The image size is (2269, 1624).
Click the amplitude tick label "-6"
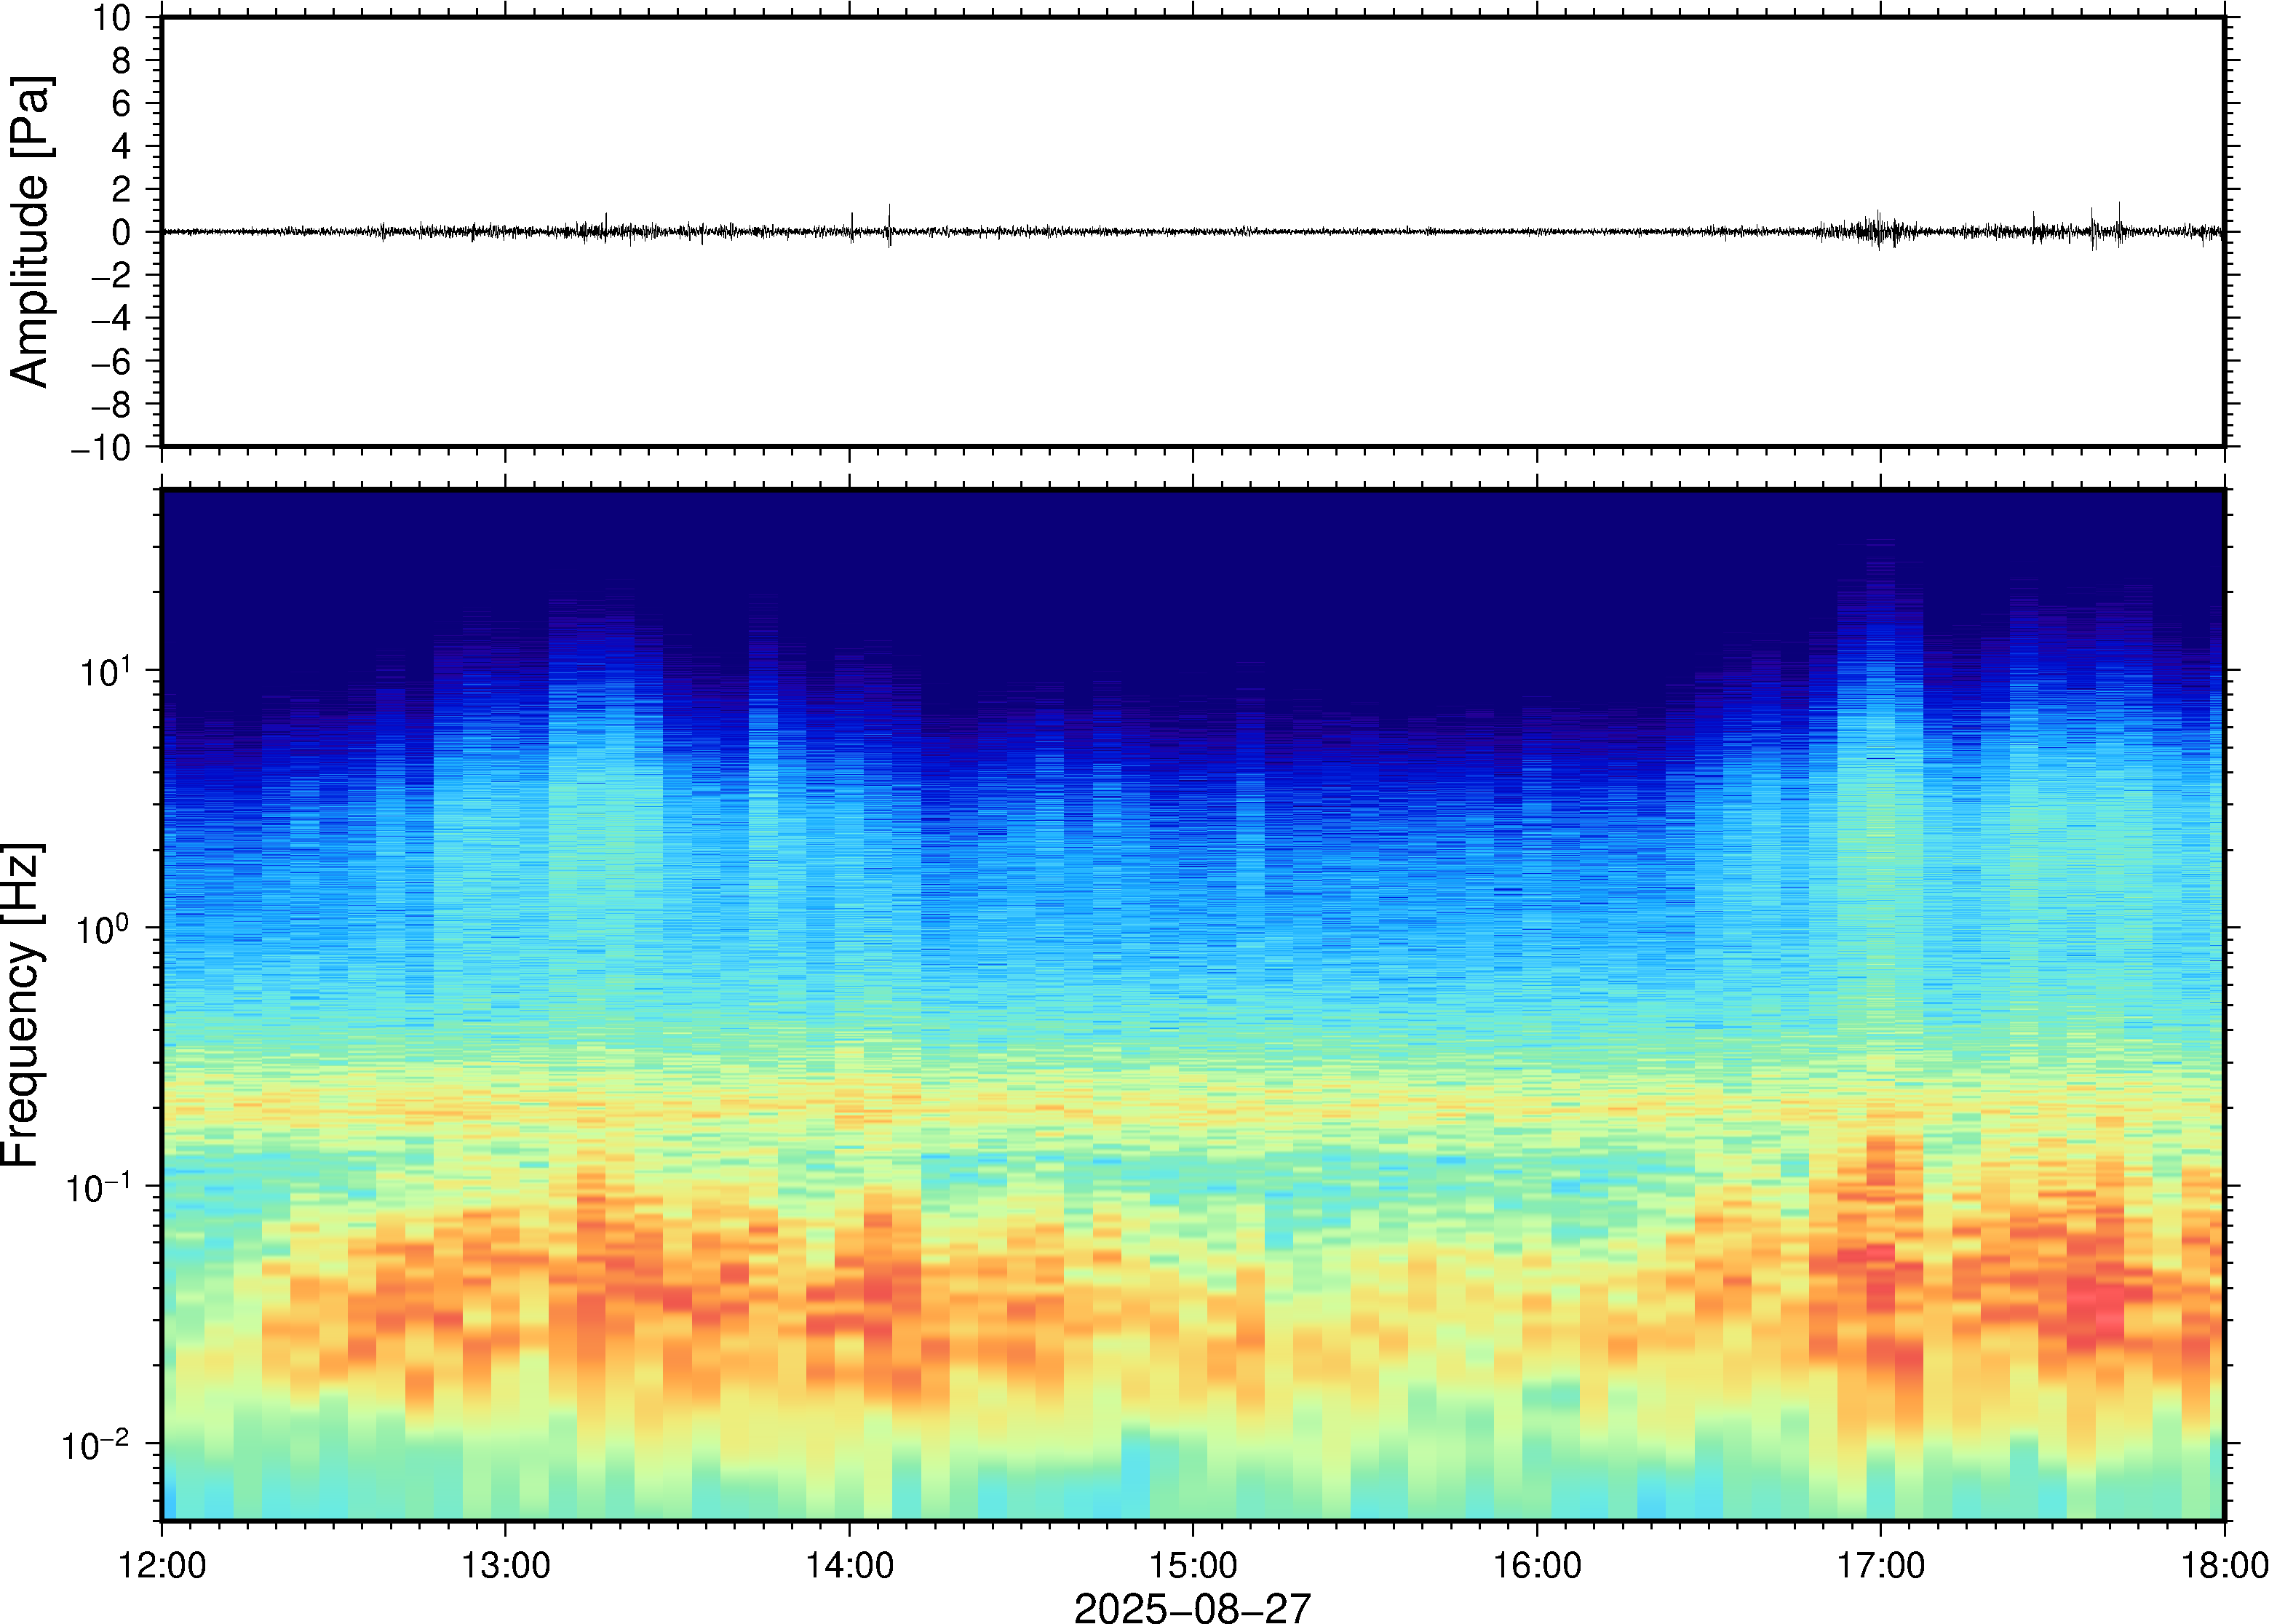click(x=111, y=362)
